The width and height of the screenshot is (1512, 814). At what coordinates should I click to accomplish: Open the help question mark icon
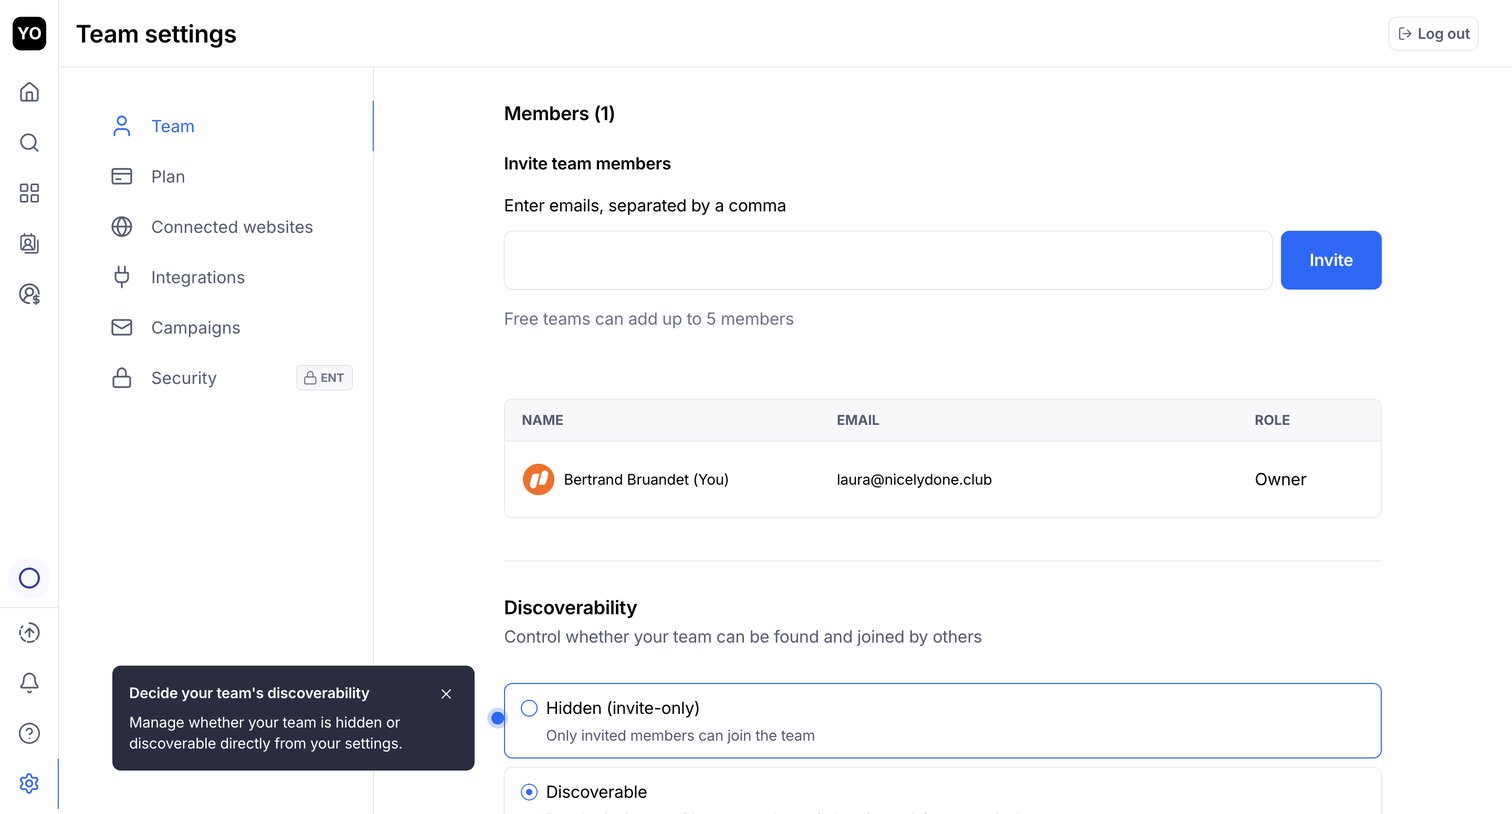(29, 733)
